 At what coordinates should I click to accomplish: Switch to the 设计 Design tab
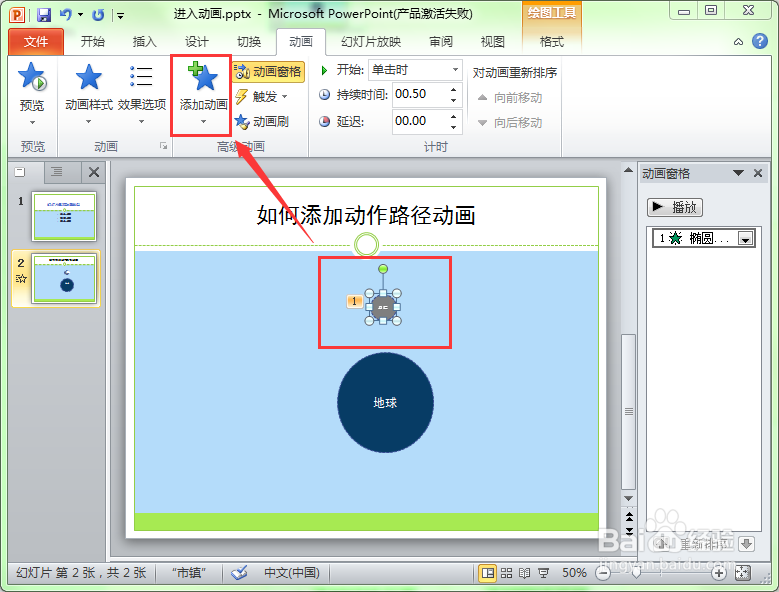pos(197,42)
